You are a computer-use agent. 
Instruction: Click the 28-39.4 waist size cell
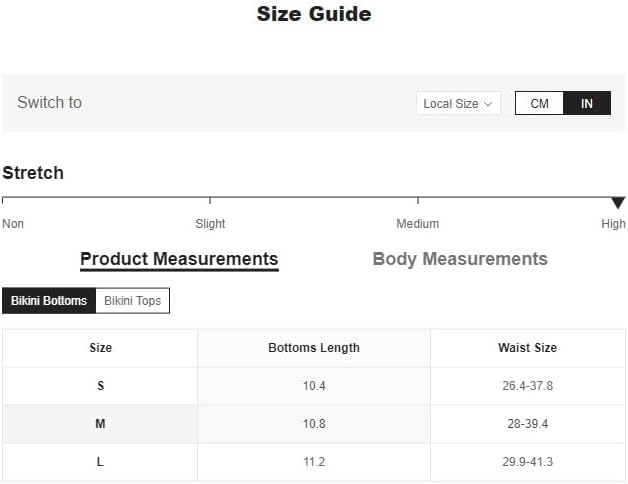527,424
